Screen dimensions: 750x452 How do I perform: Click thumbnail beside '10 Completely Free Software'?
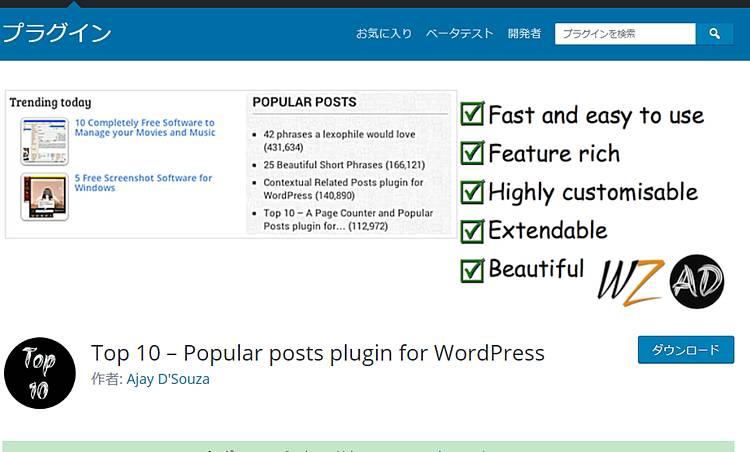(44, 142)
